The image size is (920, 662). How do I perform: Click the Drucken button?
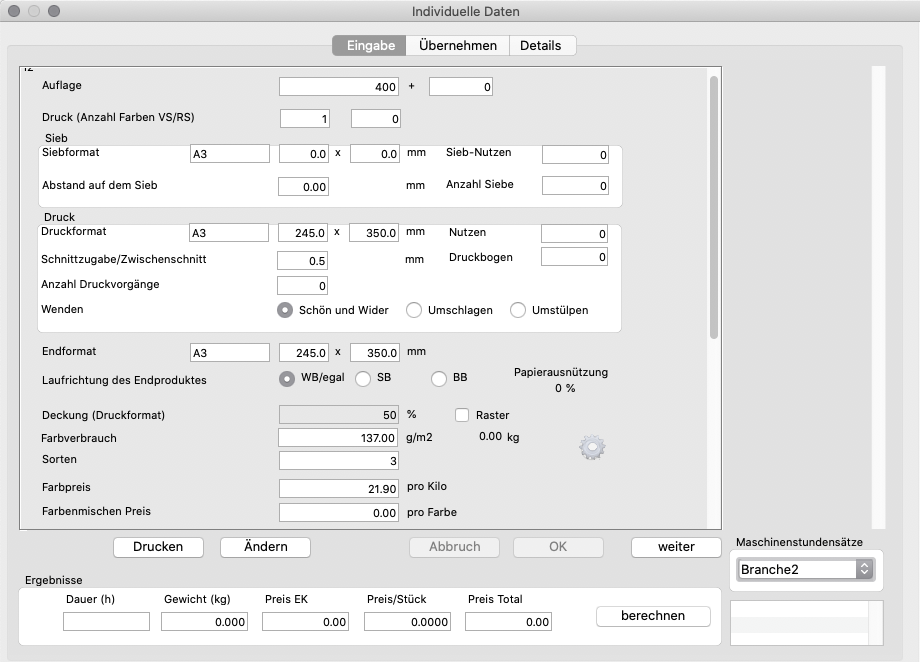pyautogui.click(x=157, y=547)
